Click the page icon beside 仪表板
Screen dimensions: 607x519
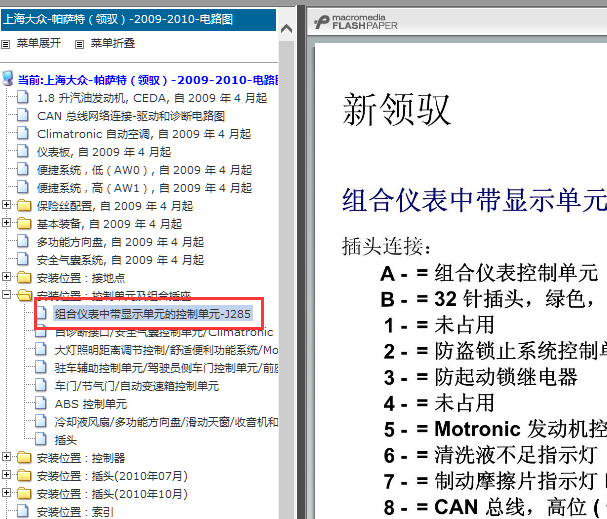[x=23, y=151]
